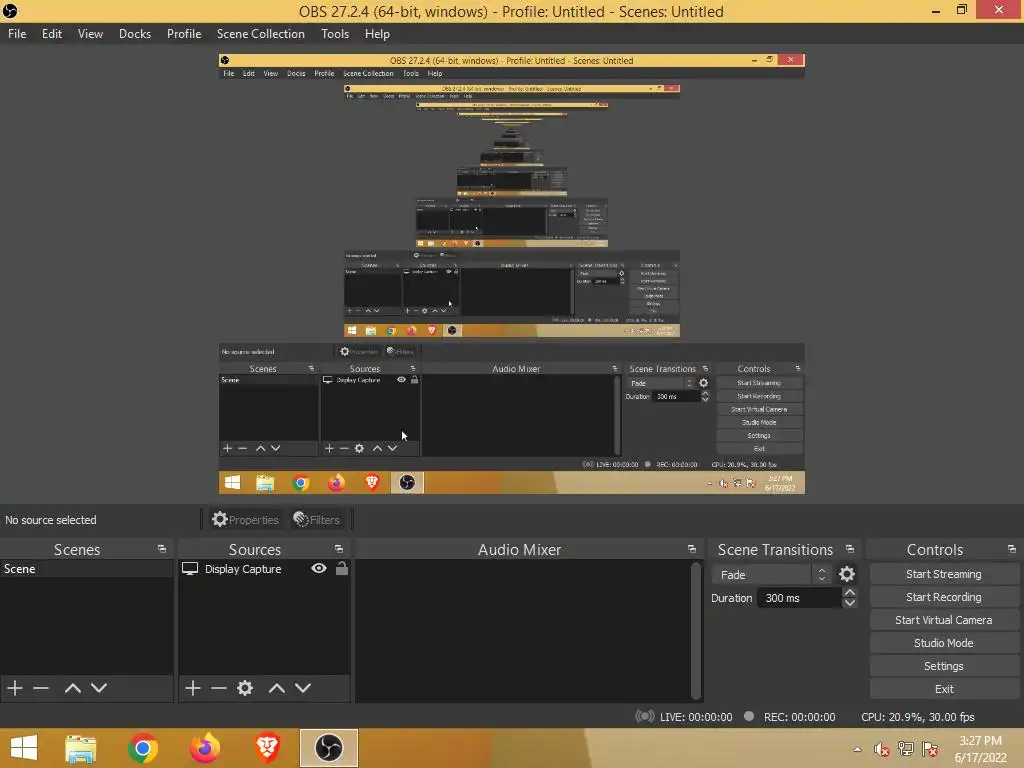This screenshot has height=768, width=1024.
Task: Click muted volume tray icon
Action: click(x=882, y=749)
